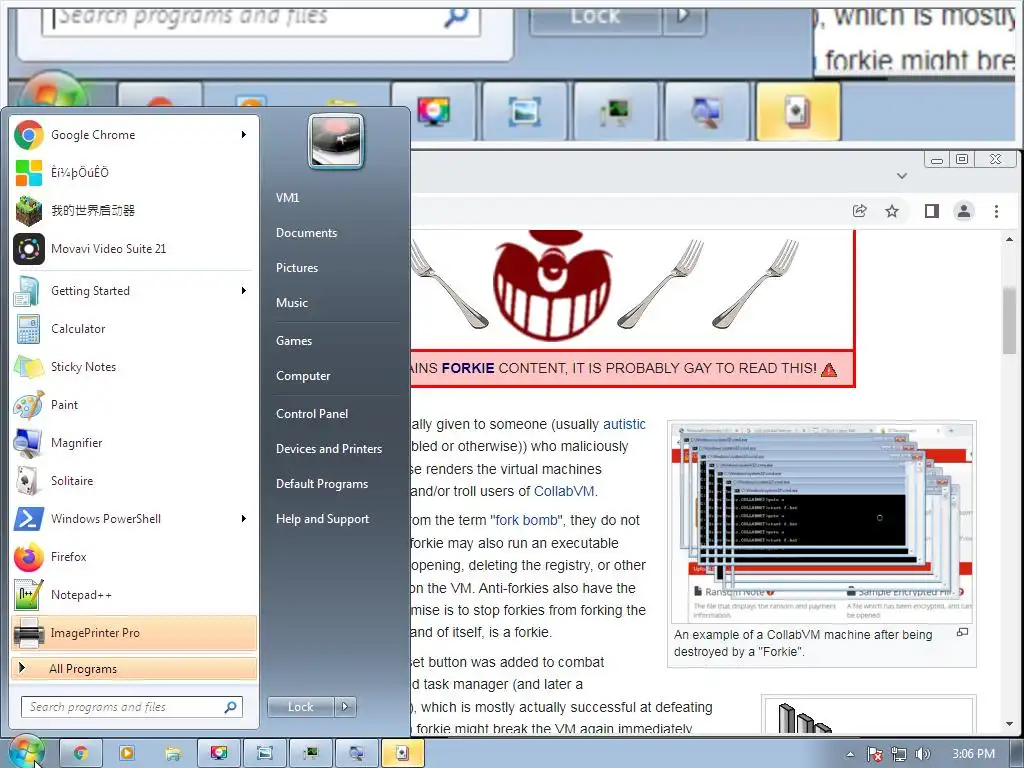The image size is (1024, 768).
Task: Switch to Chrome via its taskbar icon
Action: point(81,753)
